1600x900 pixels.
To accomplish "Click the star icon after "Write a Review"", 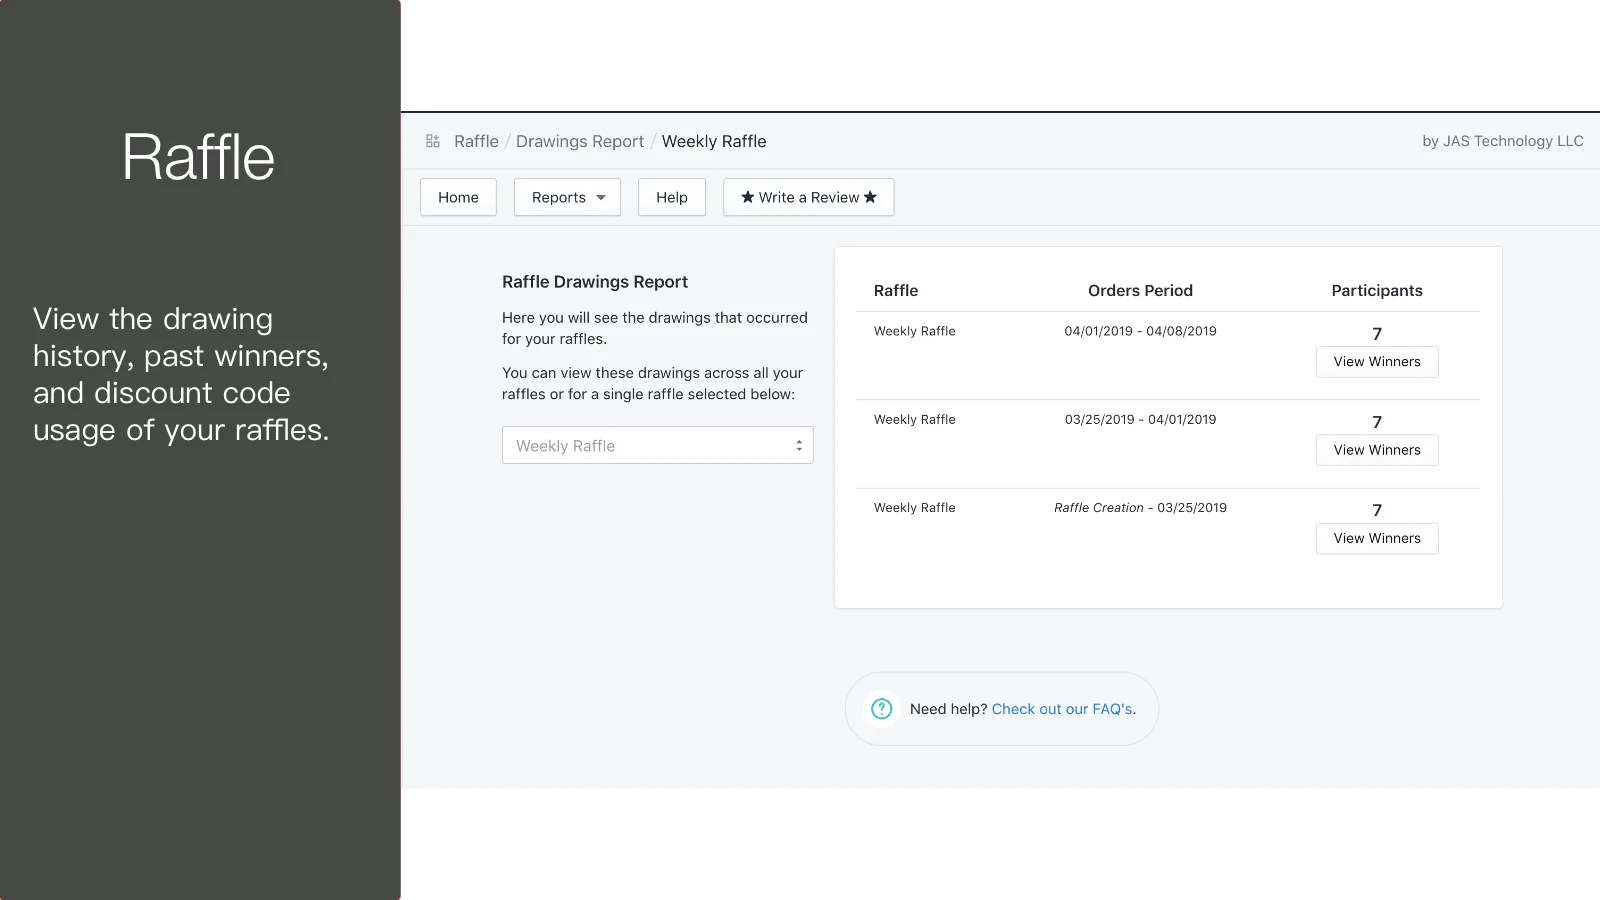I will coord(870,197).
